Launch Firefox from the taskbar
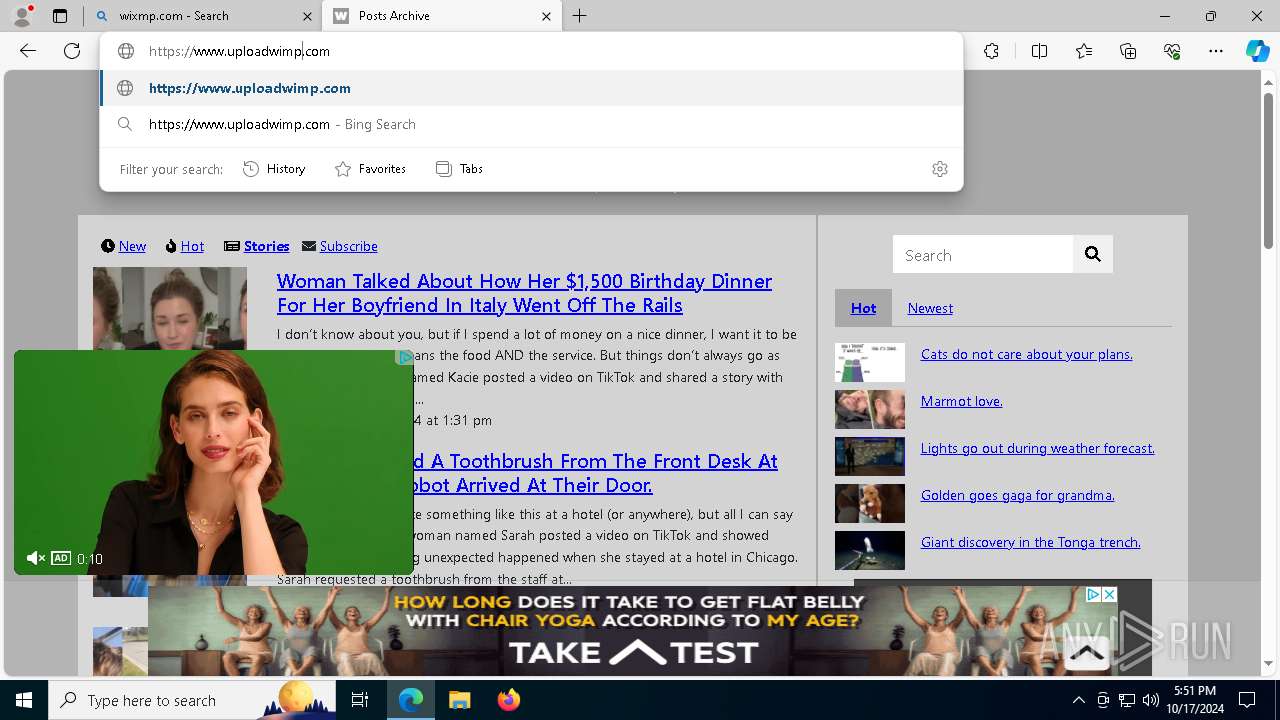 [x=508, y=700]
